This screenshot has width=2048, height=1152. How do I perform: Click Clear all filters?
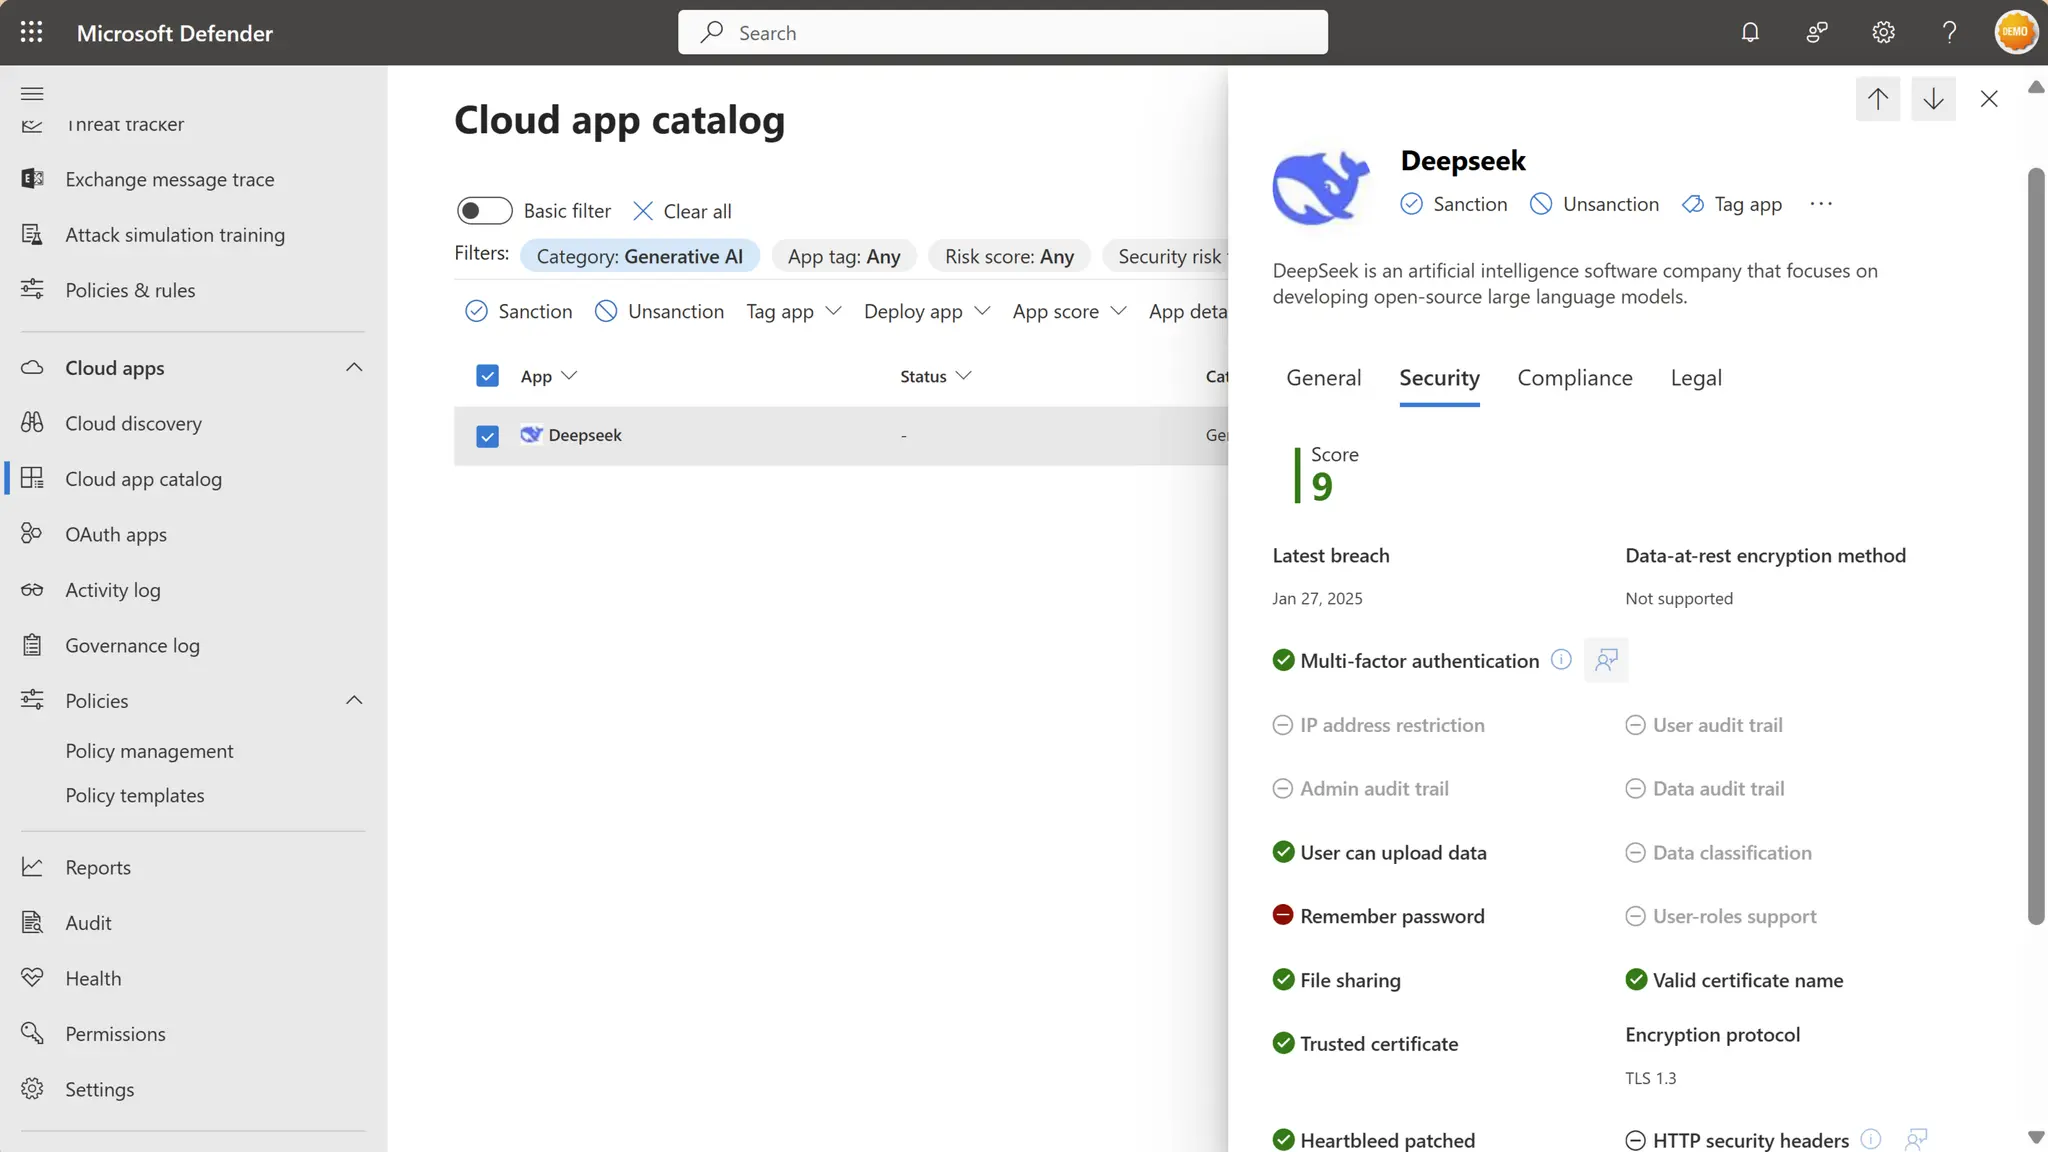[x=683, y=211]
